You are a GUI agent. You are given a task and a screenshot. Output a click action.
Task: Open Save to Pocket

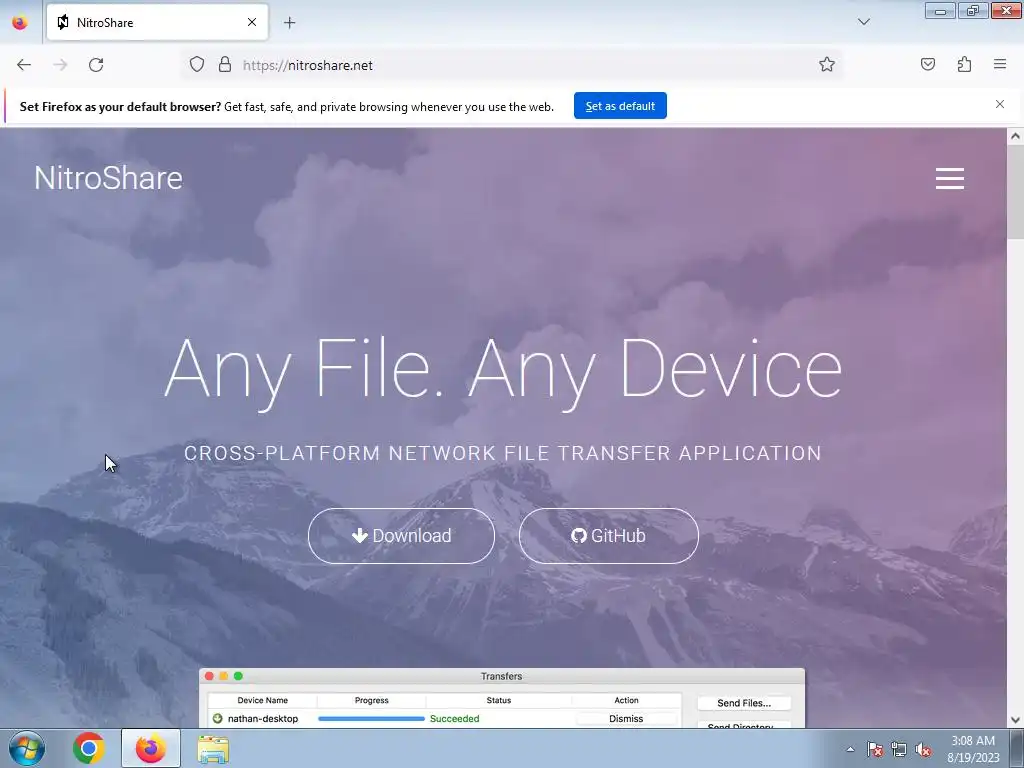[x=927, y=64]
